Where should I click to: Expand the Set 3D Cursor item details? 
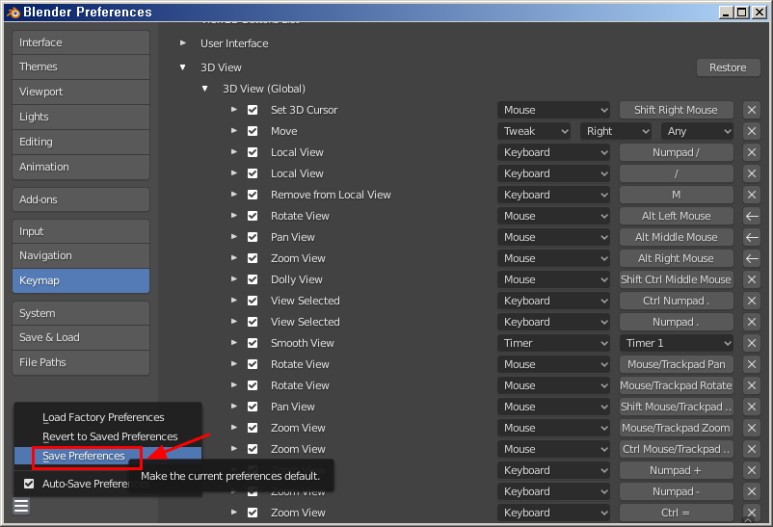click(x=234, y=109)
